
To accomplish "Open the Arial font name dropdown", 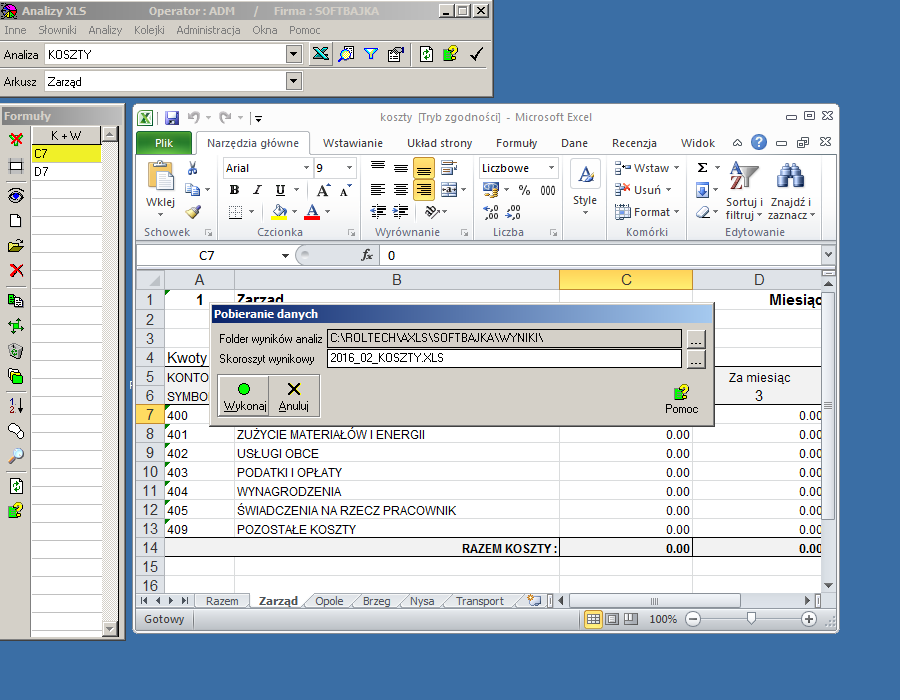I will [306, 168].
